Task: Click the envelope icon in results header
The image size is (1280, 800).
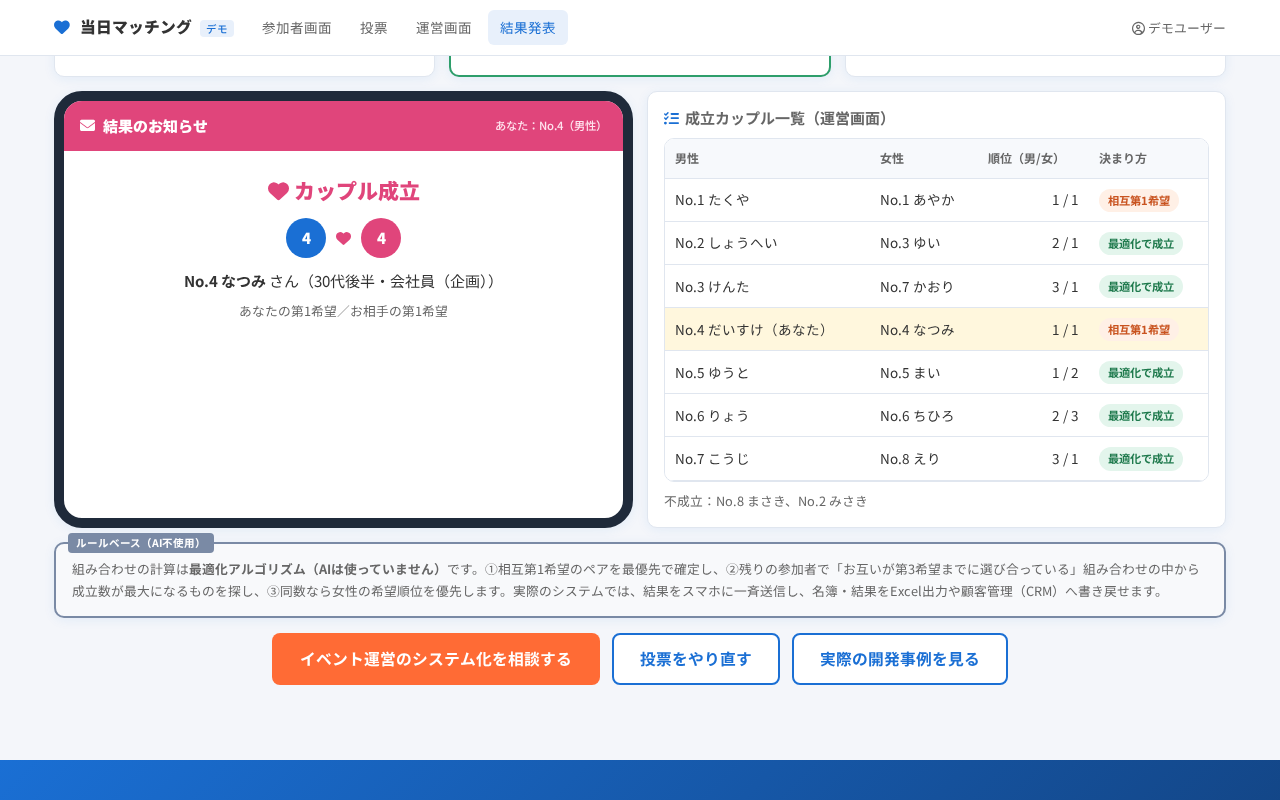Action: (x=88, y=126)
